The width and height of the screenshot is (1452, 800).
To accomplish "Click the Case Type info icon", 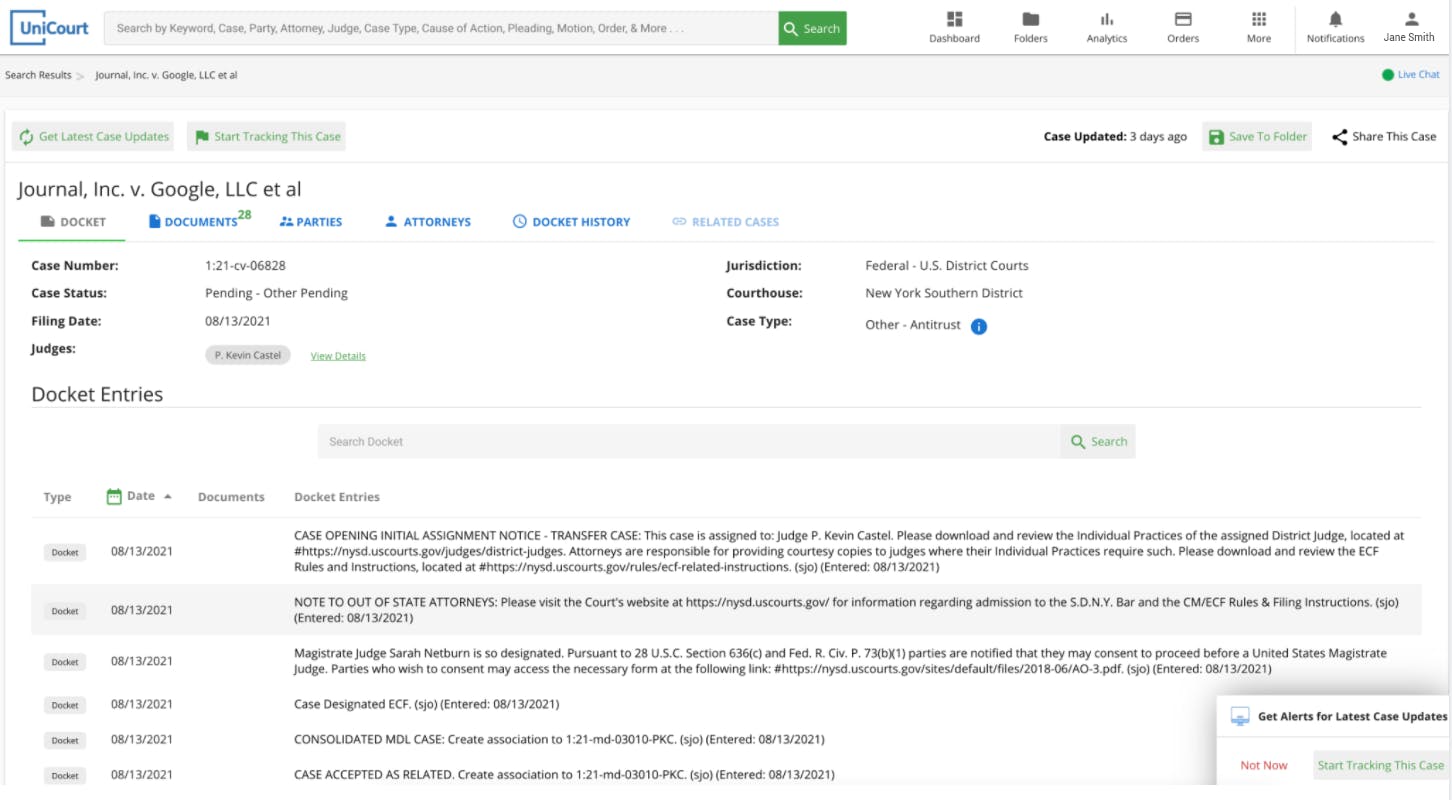I will (979, 326).
